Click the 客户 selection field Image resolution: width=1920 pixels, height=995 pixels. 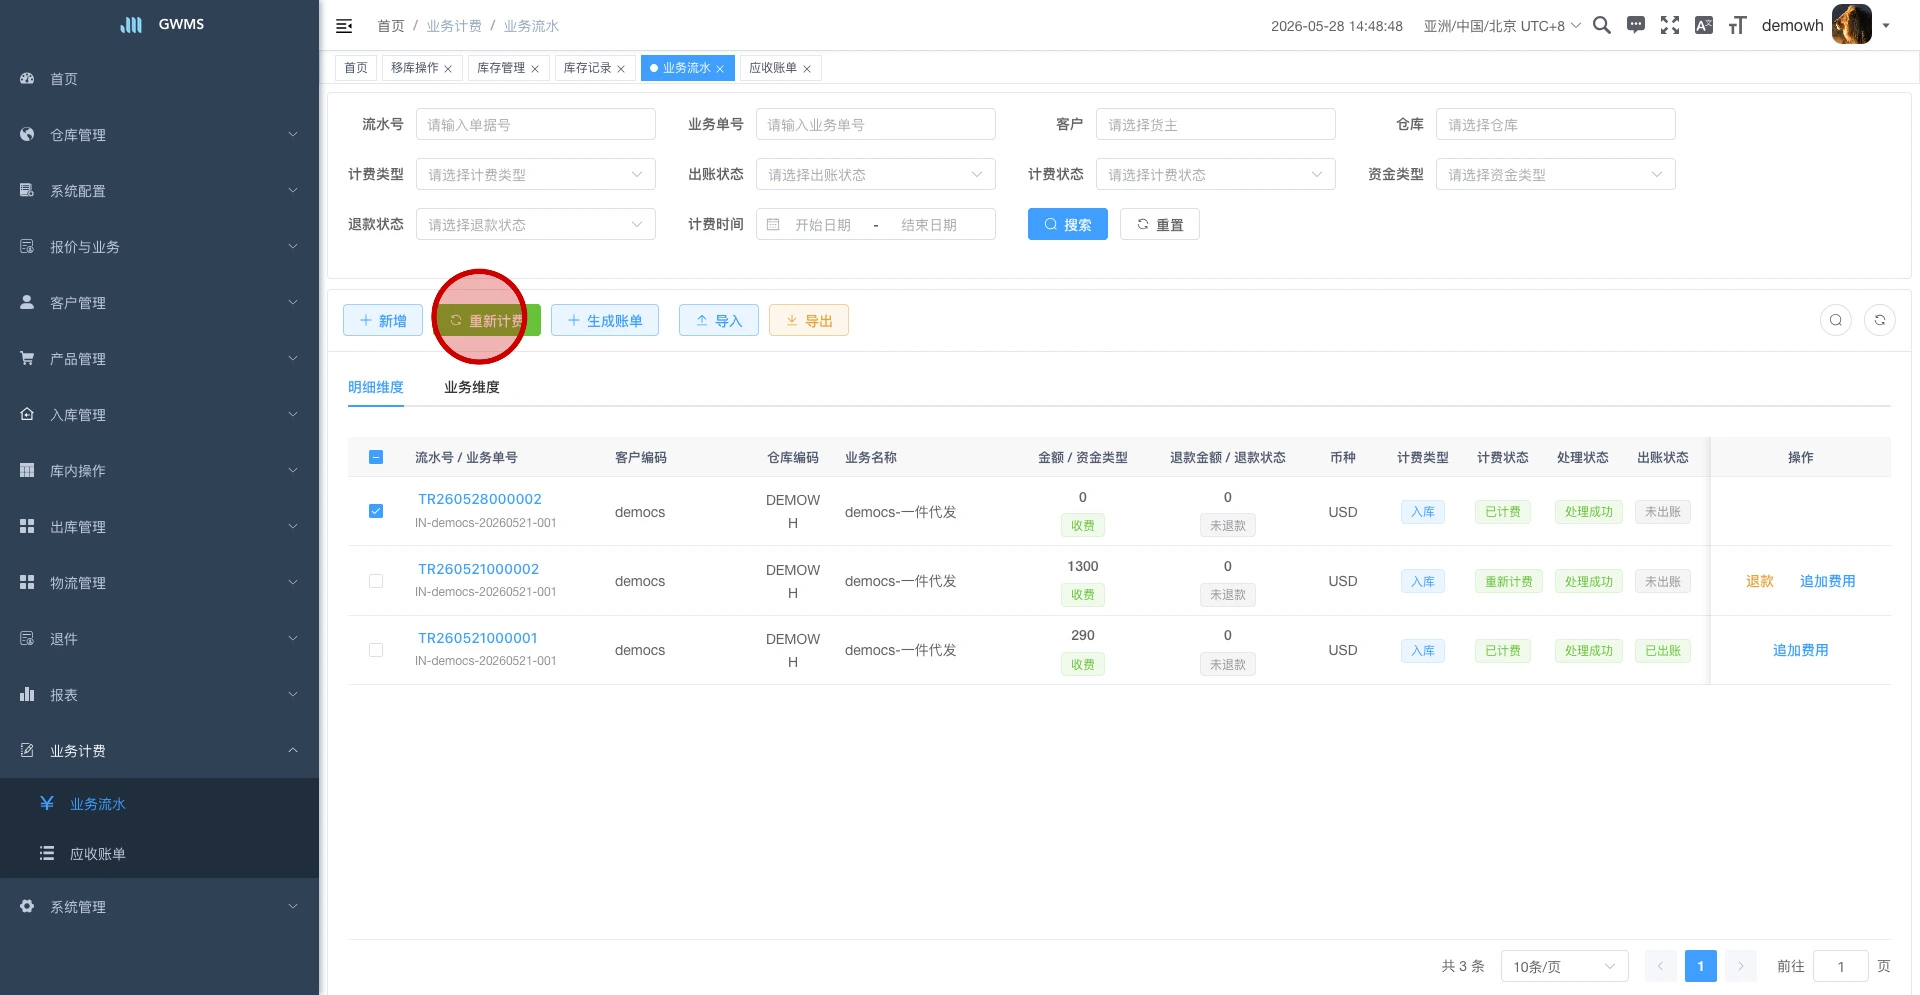pos(1216,125)
